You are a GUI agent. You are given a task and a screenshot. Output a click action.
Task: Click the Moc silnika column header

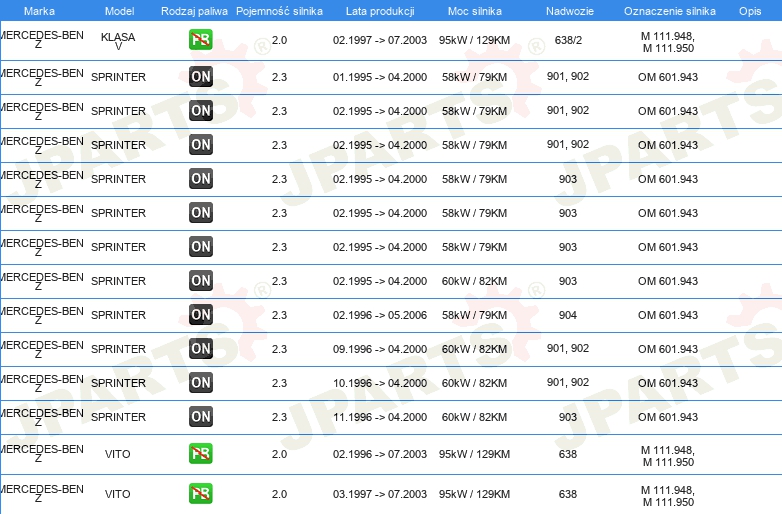coord(475,11)
